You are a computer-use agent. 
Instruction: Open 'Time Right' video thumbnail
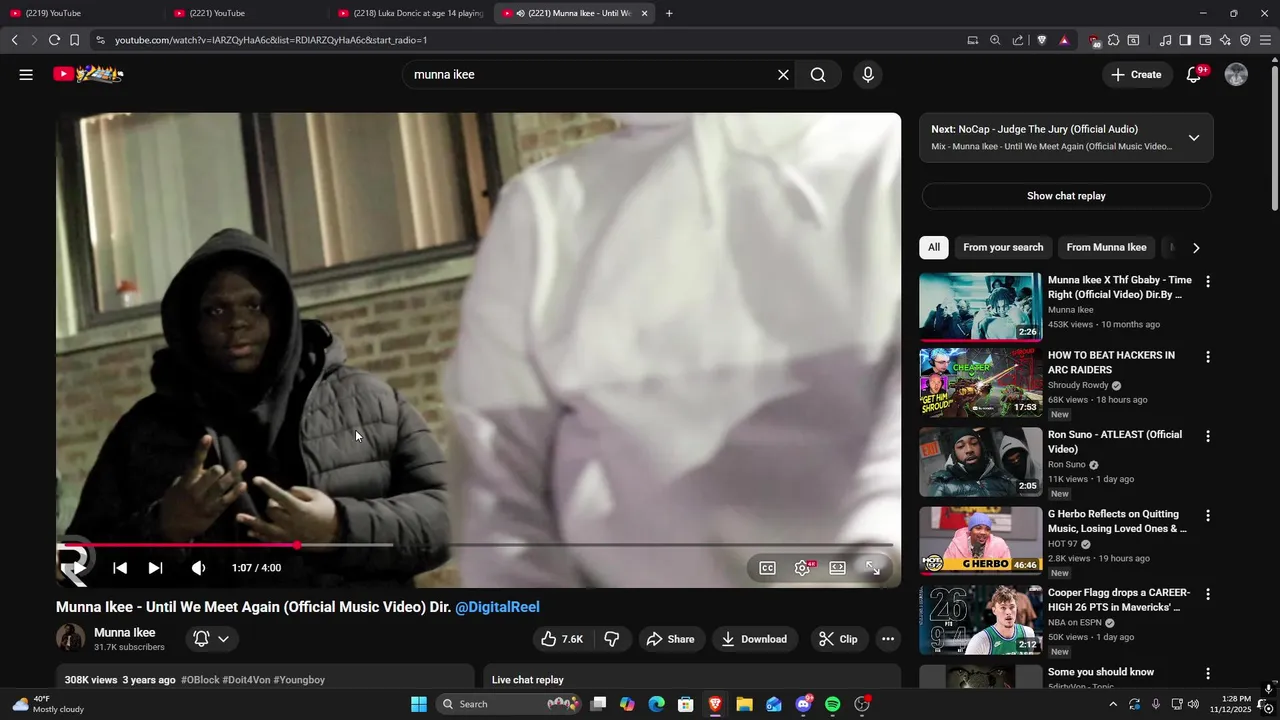[980, 307]
